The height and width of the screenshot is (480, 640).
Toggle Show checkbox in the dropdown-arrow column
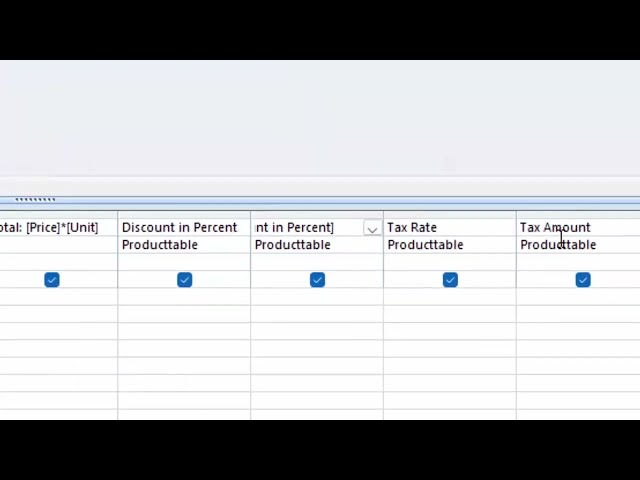click(317, 280)
